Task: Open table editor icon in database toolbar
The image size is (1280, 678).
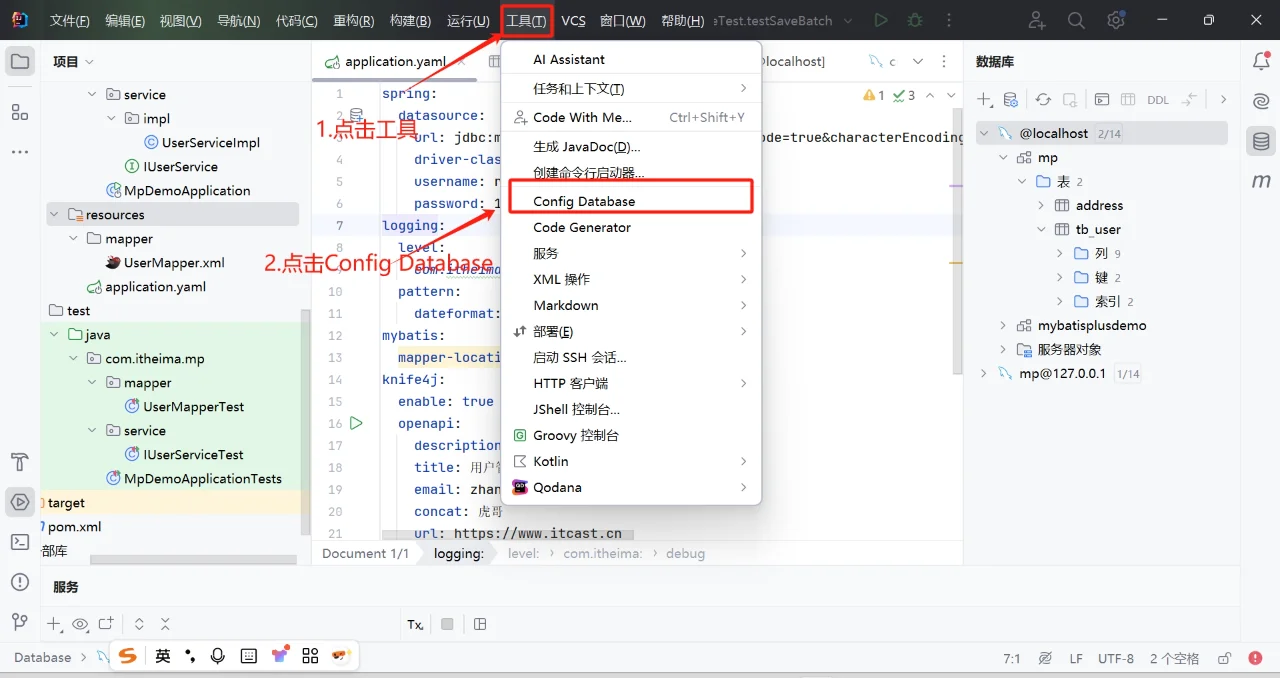Action: coord(1128,100)
